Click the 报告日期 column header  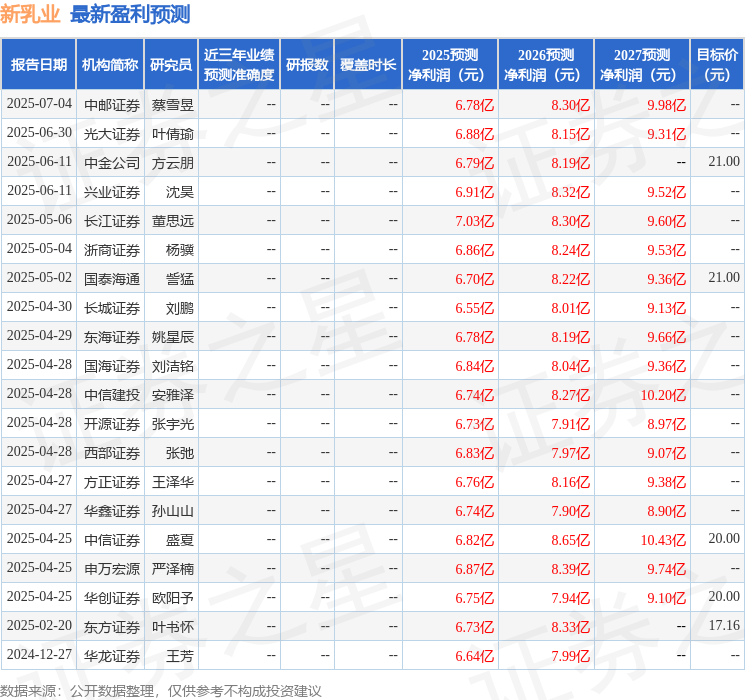click(x=38, y=65)
